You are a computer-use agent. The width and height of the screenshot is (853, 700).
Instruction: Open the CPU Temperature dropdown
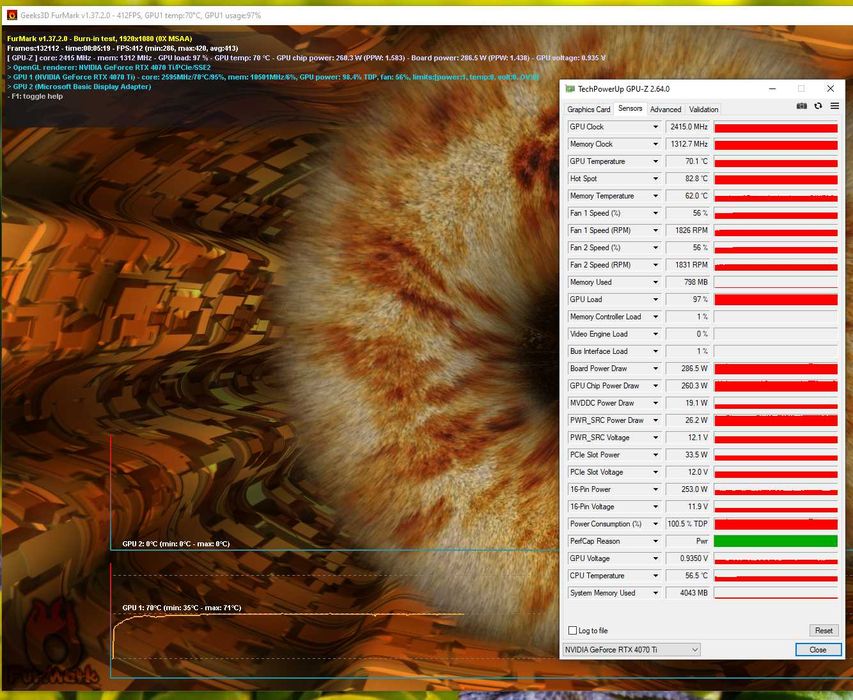tap(656, 575)
